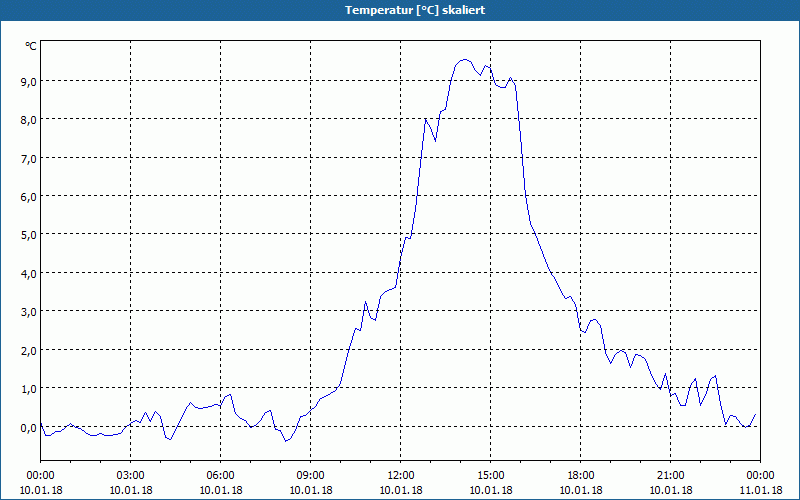Click the '15:00' time label
Image resolution: width=800 pixels, height=500 pixels.
[x=491, y=475]
